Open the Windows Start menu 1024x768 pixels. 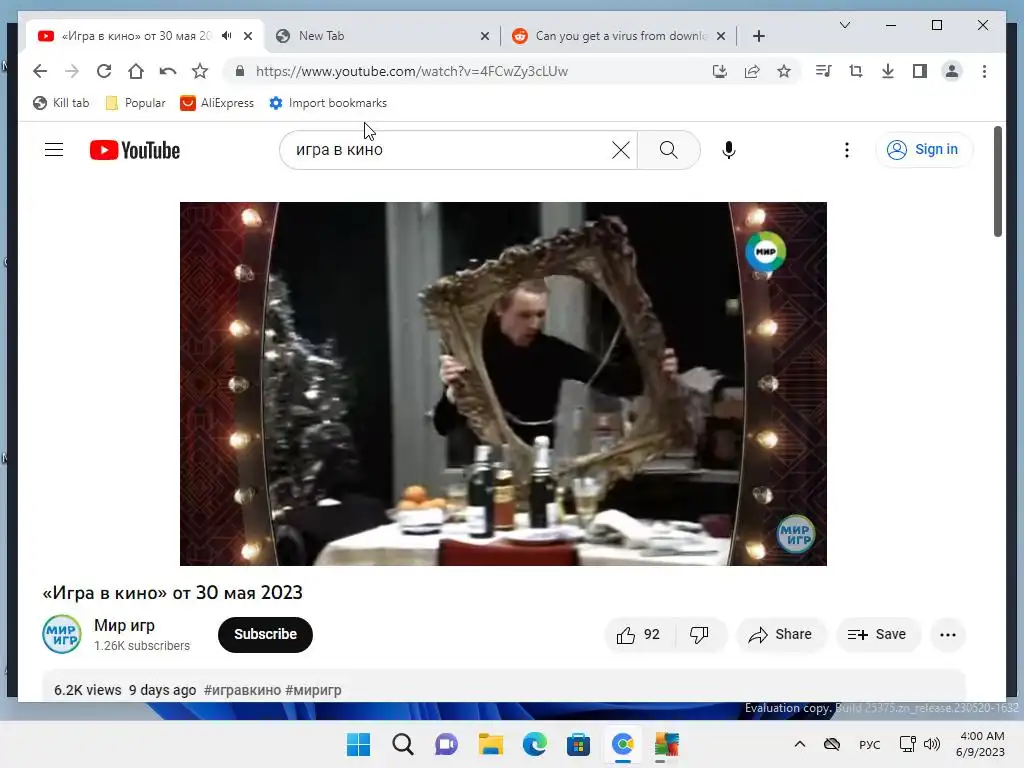358,744
